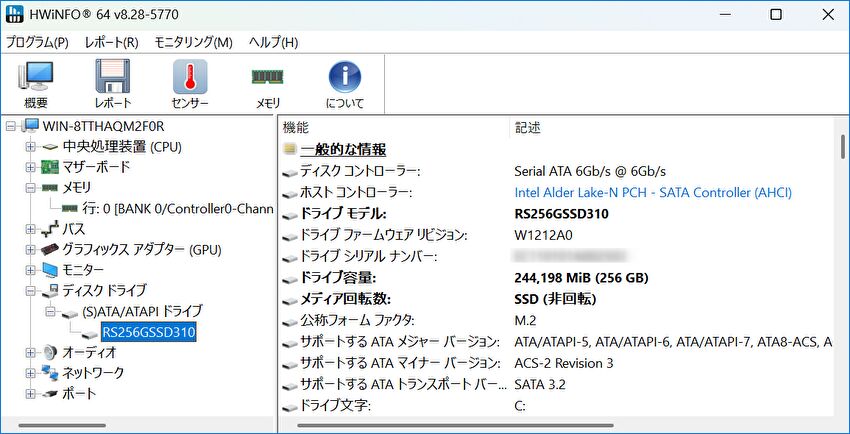Select memory row 行: 0 [BANK 0 entry
Image resolution: width=850 pixels, height=434 pixels.
[x=178, y=209]
